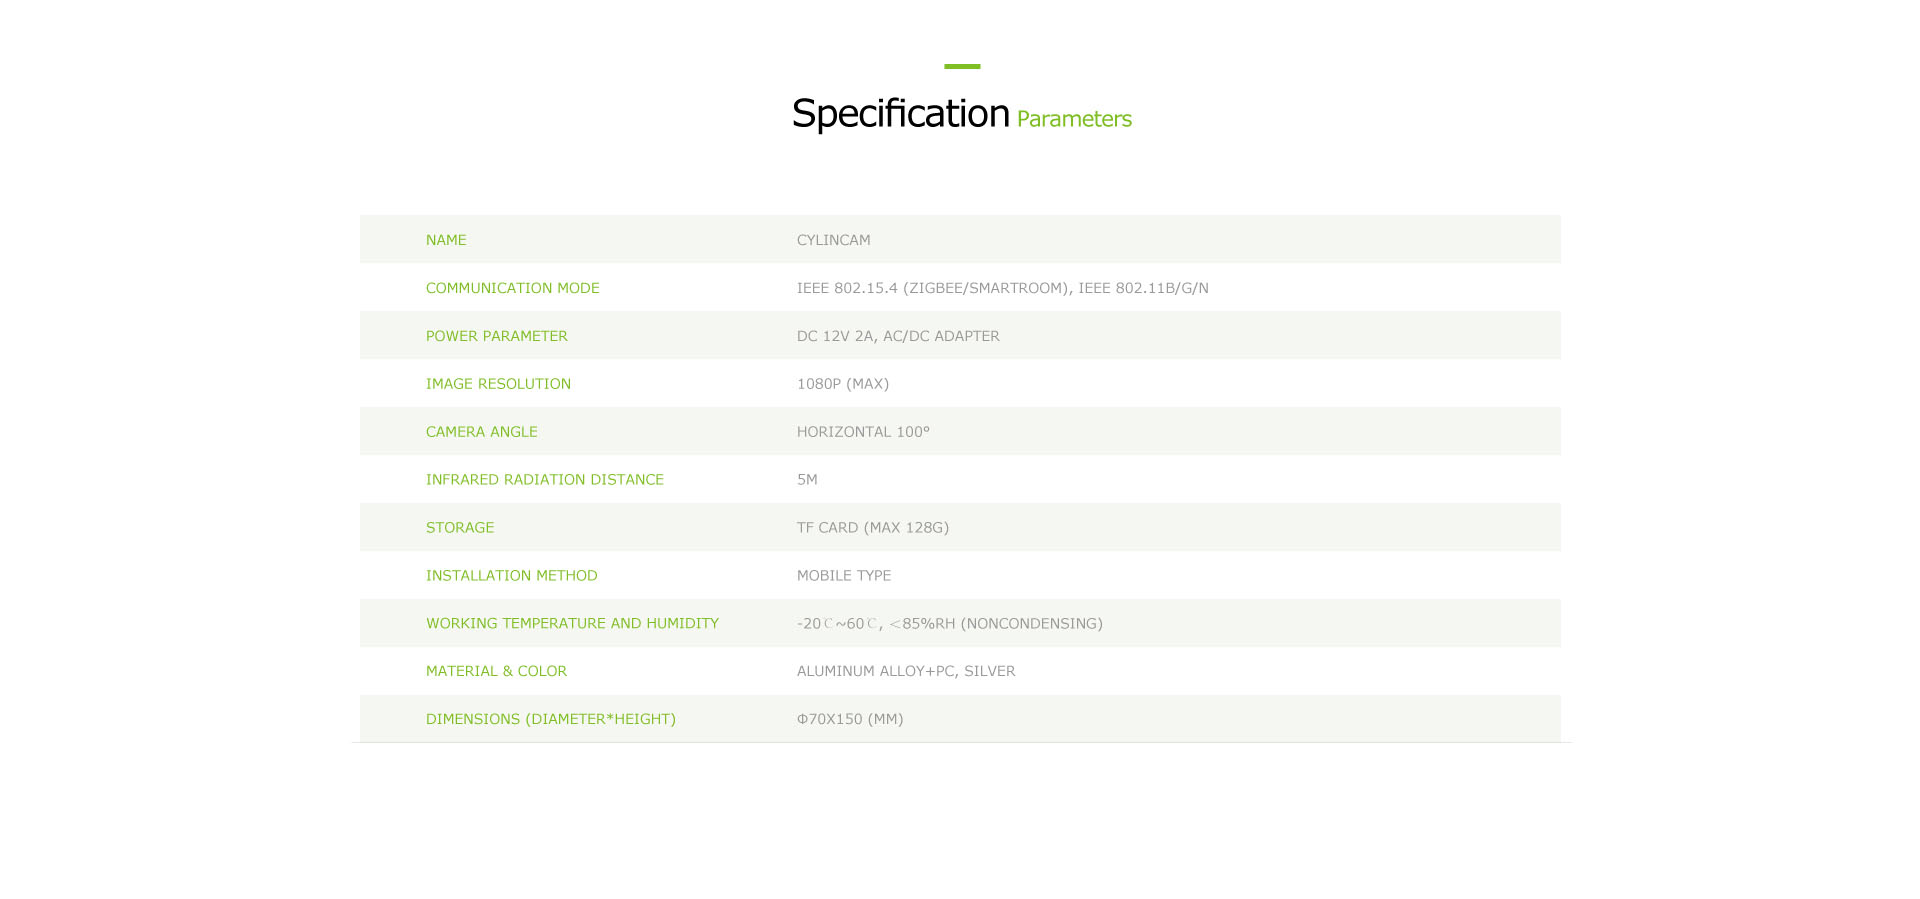Click the Φ70X150 (MM) value

[849, 719]
